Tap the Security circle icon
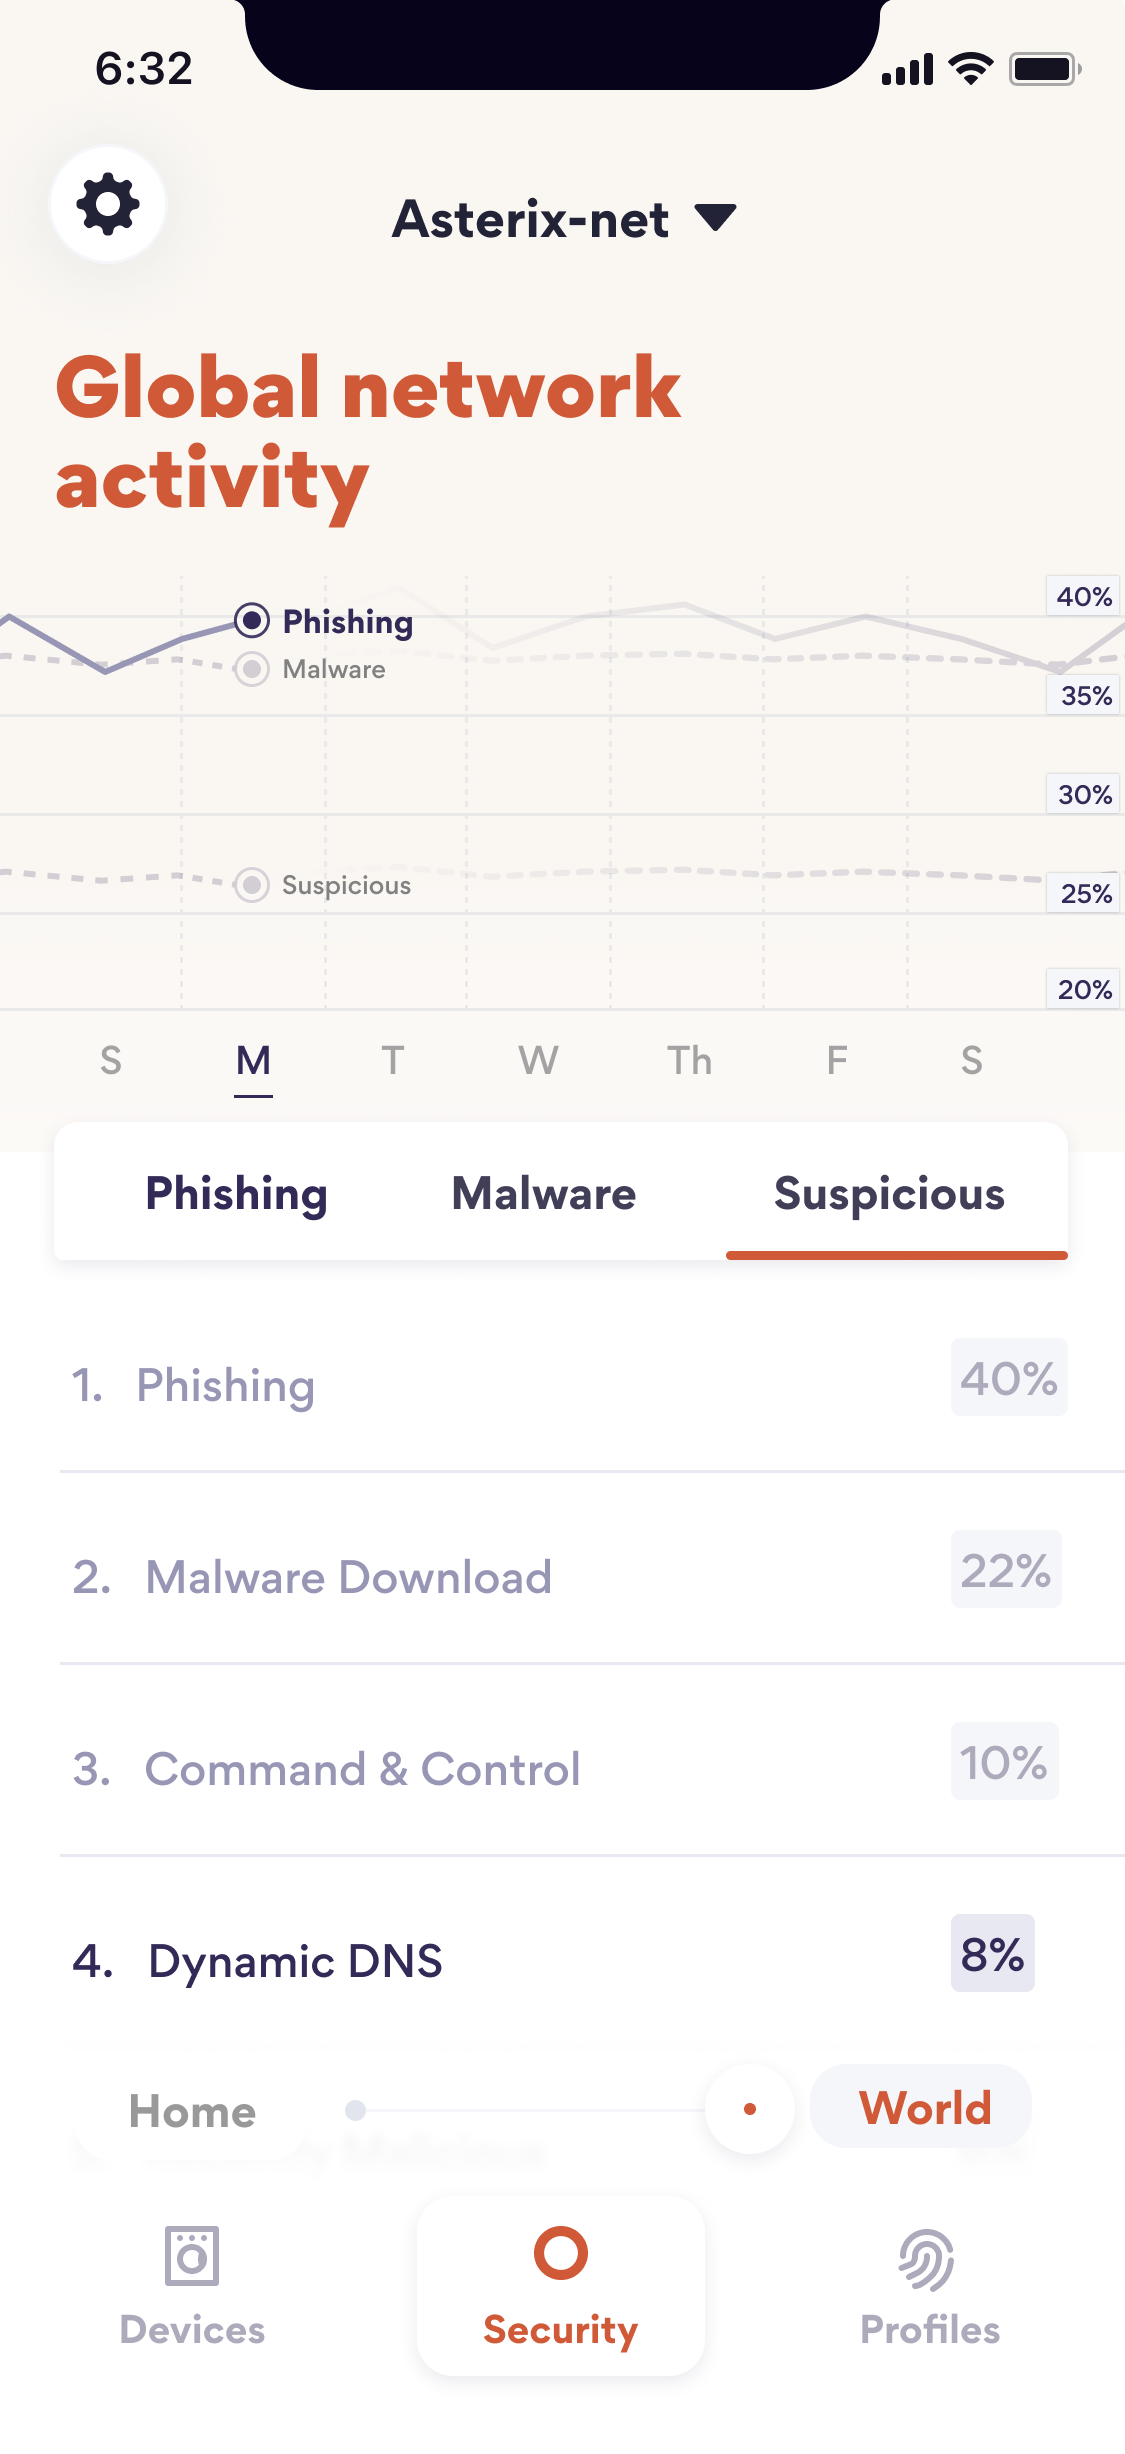The image size is (1125, 2454). [x=561, y=2253]
